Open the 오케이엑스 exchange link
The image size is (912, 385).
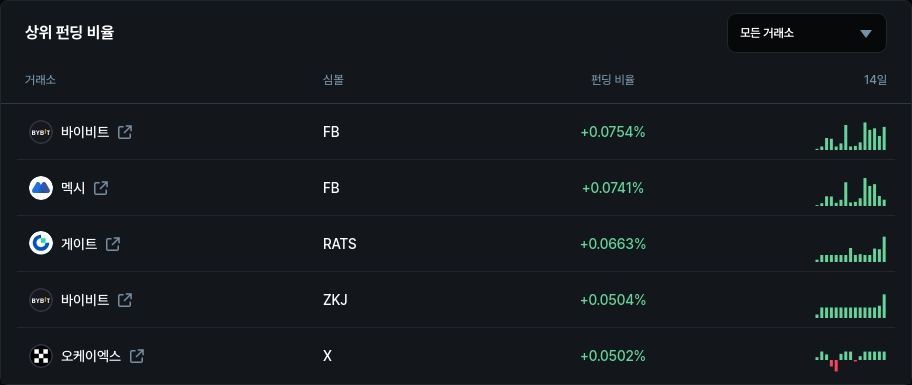91,355
